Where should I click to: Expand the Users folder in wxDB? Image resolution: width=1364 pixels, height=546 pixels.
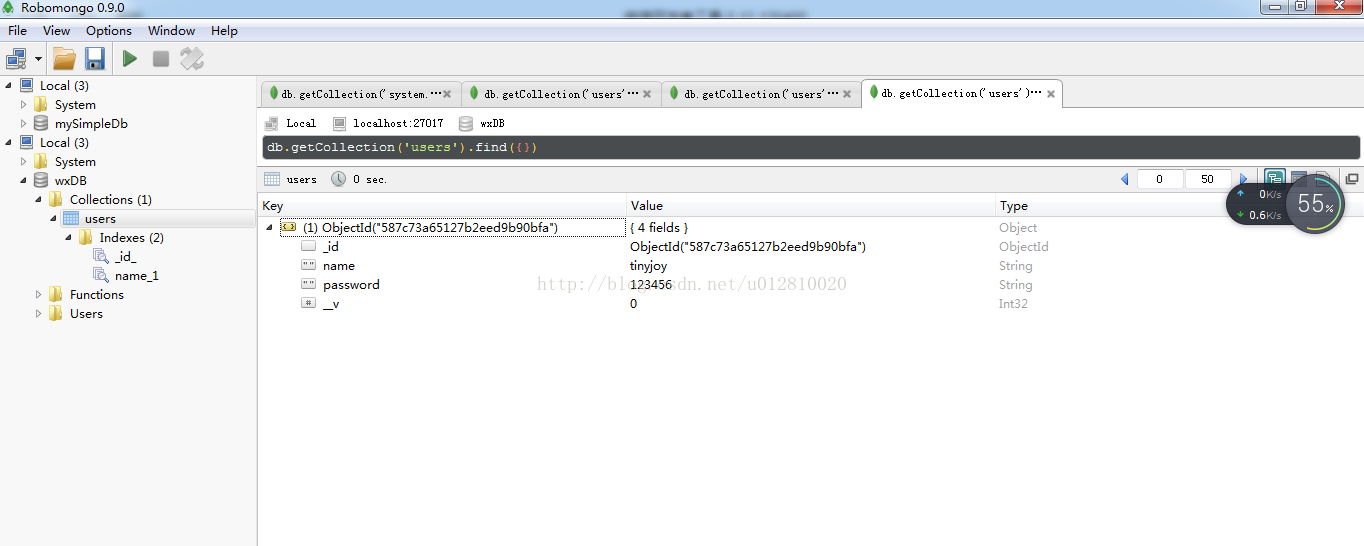coord(39,313)
